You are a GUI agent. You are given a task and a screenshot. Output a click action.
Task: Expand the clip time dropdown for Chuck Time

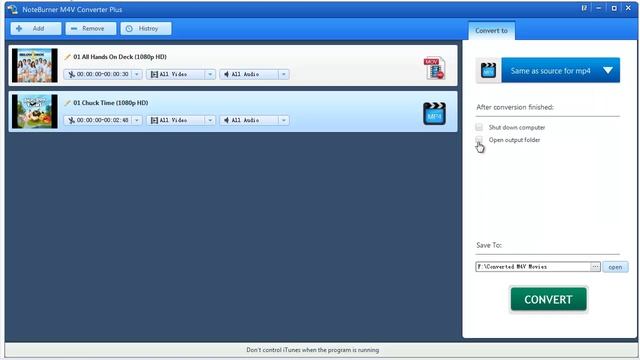click(x=137, y=120)
